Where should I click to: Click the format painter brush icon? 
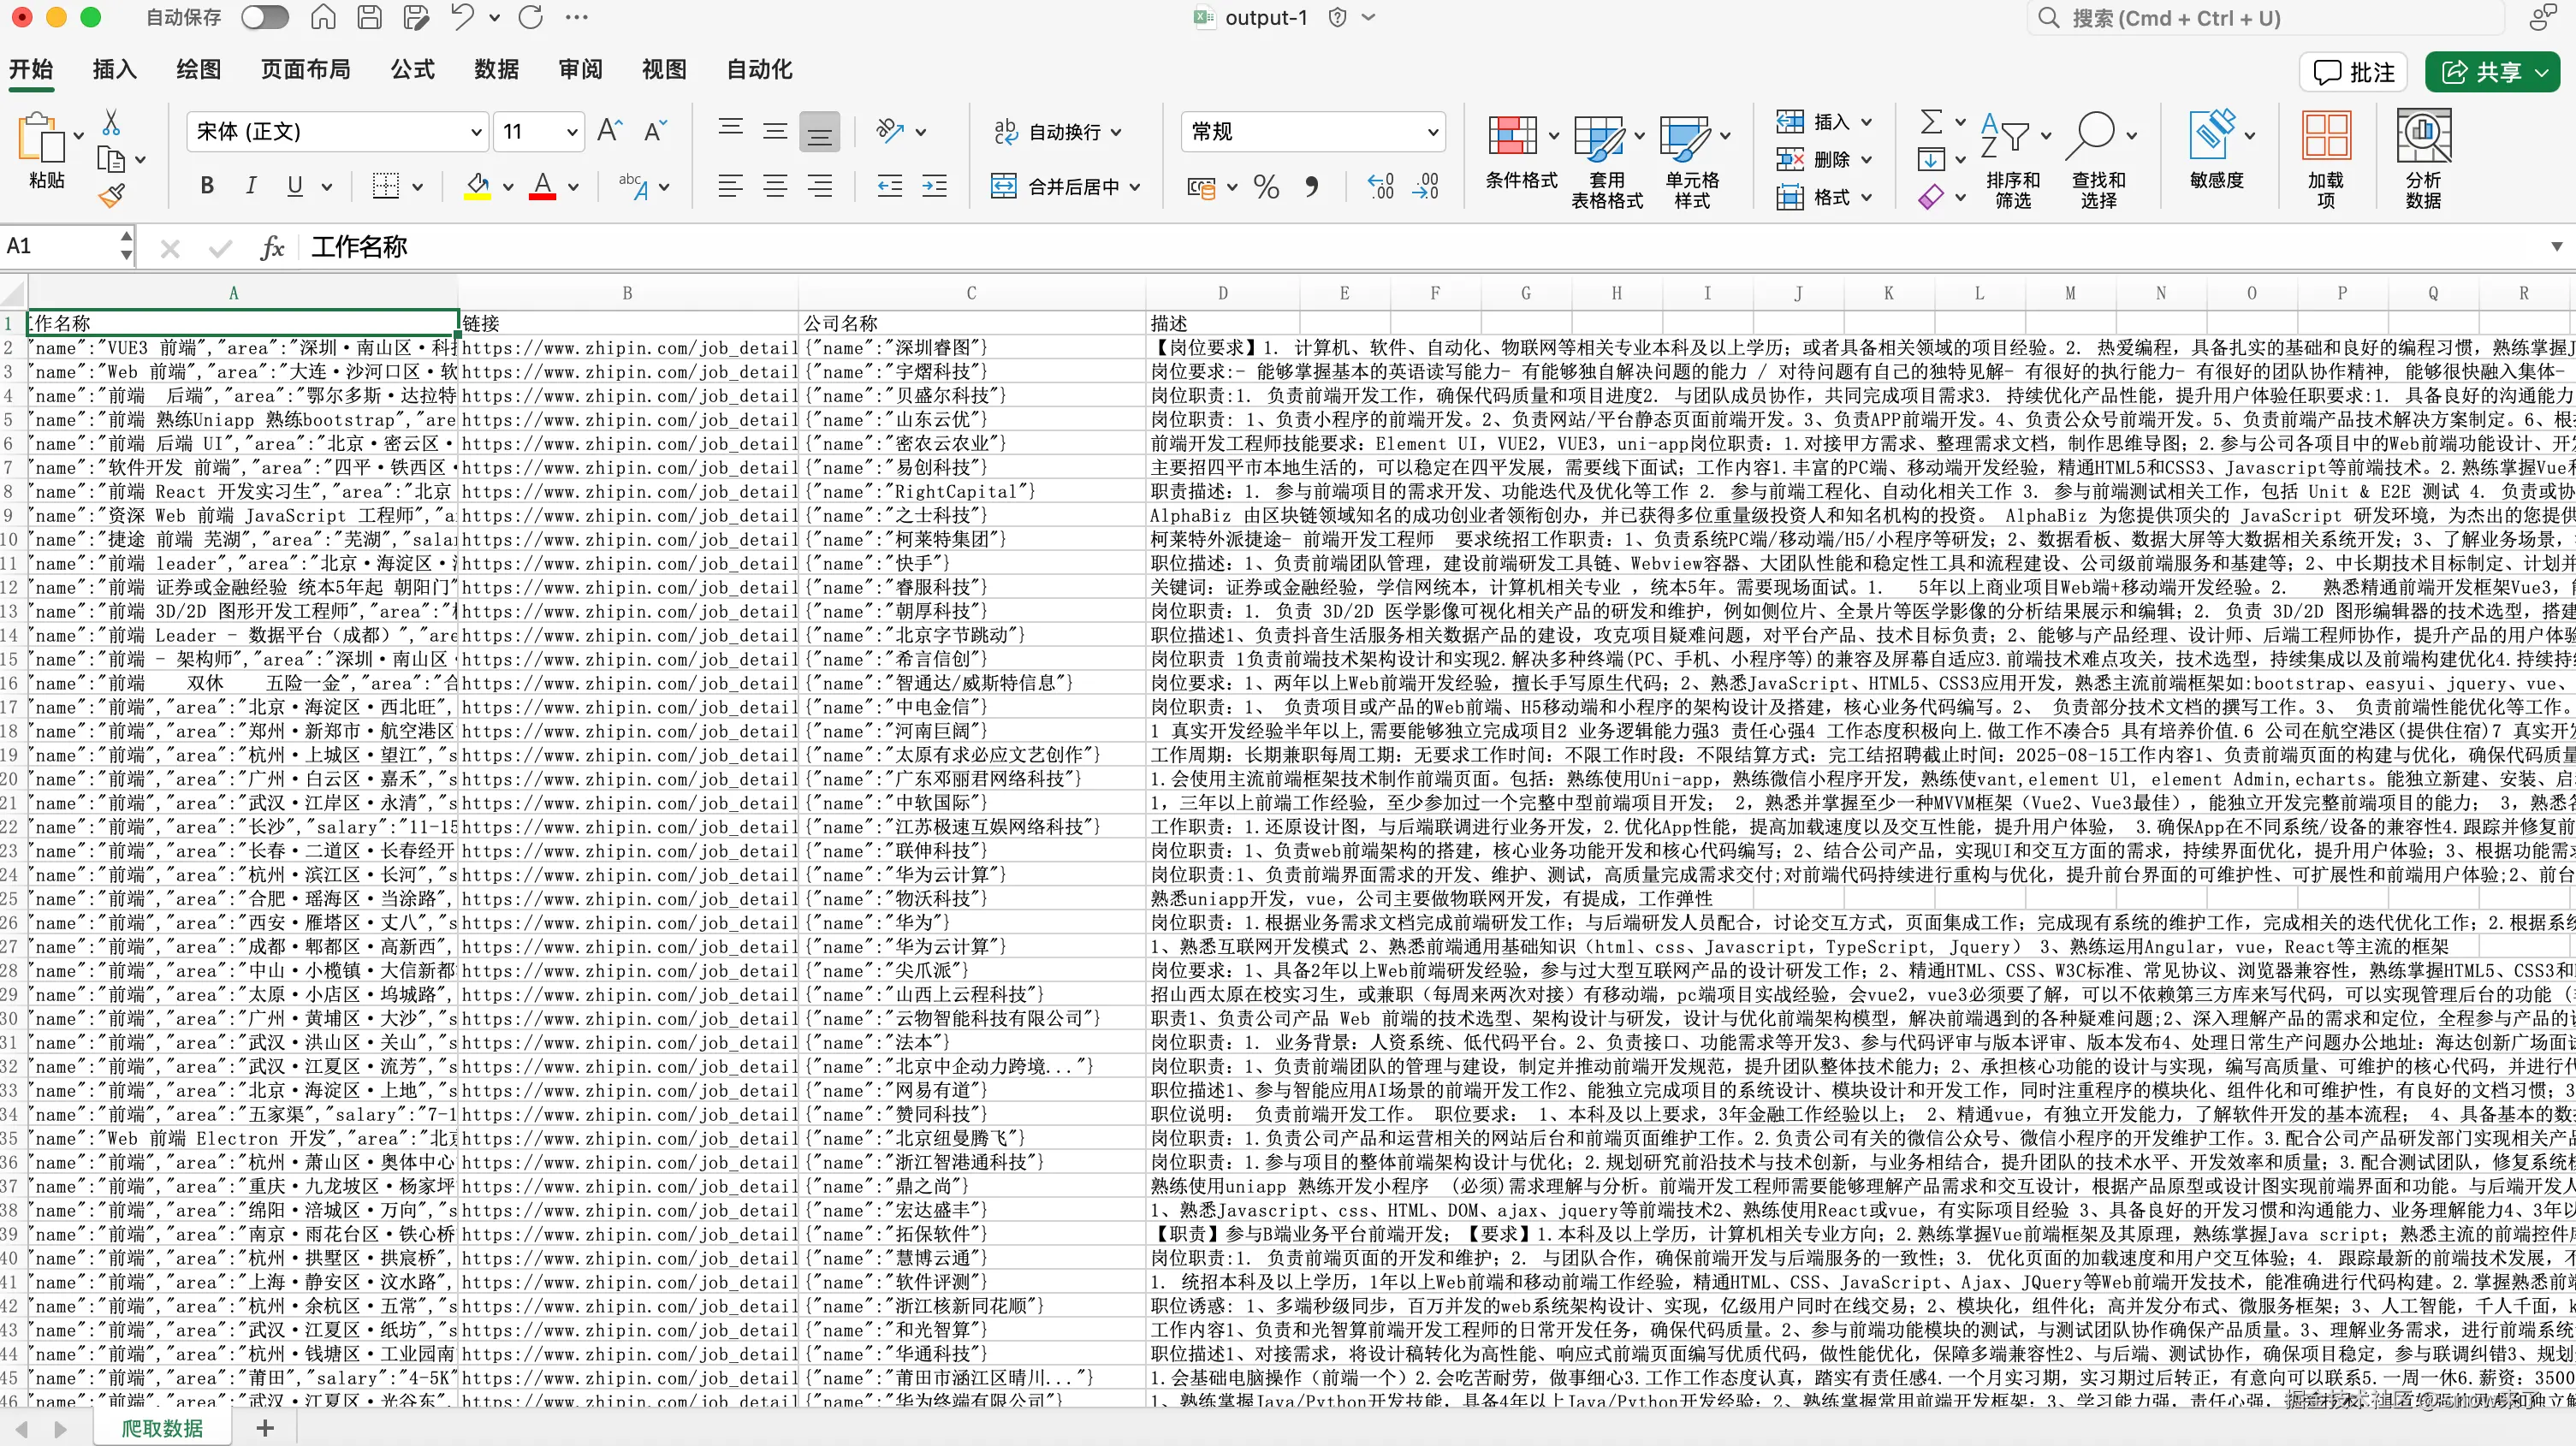point(112,196)
